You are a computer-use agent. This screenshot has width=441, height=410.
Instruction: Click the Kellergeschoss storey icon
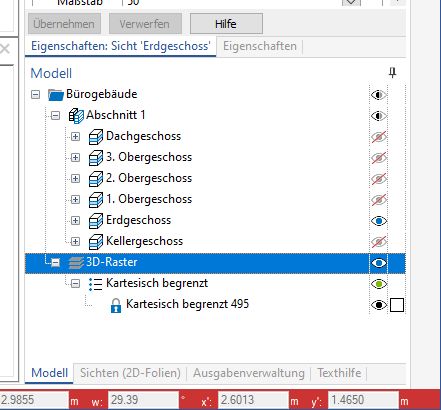pyautogui.click(x=96, y=242)
